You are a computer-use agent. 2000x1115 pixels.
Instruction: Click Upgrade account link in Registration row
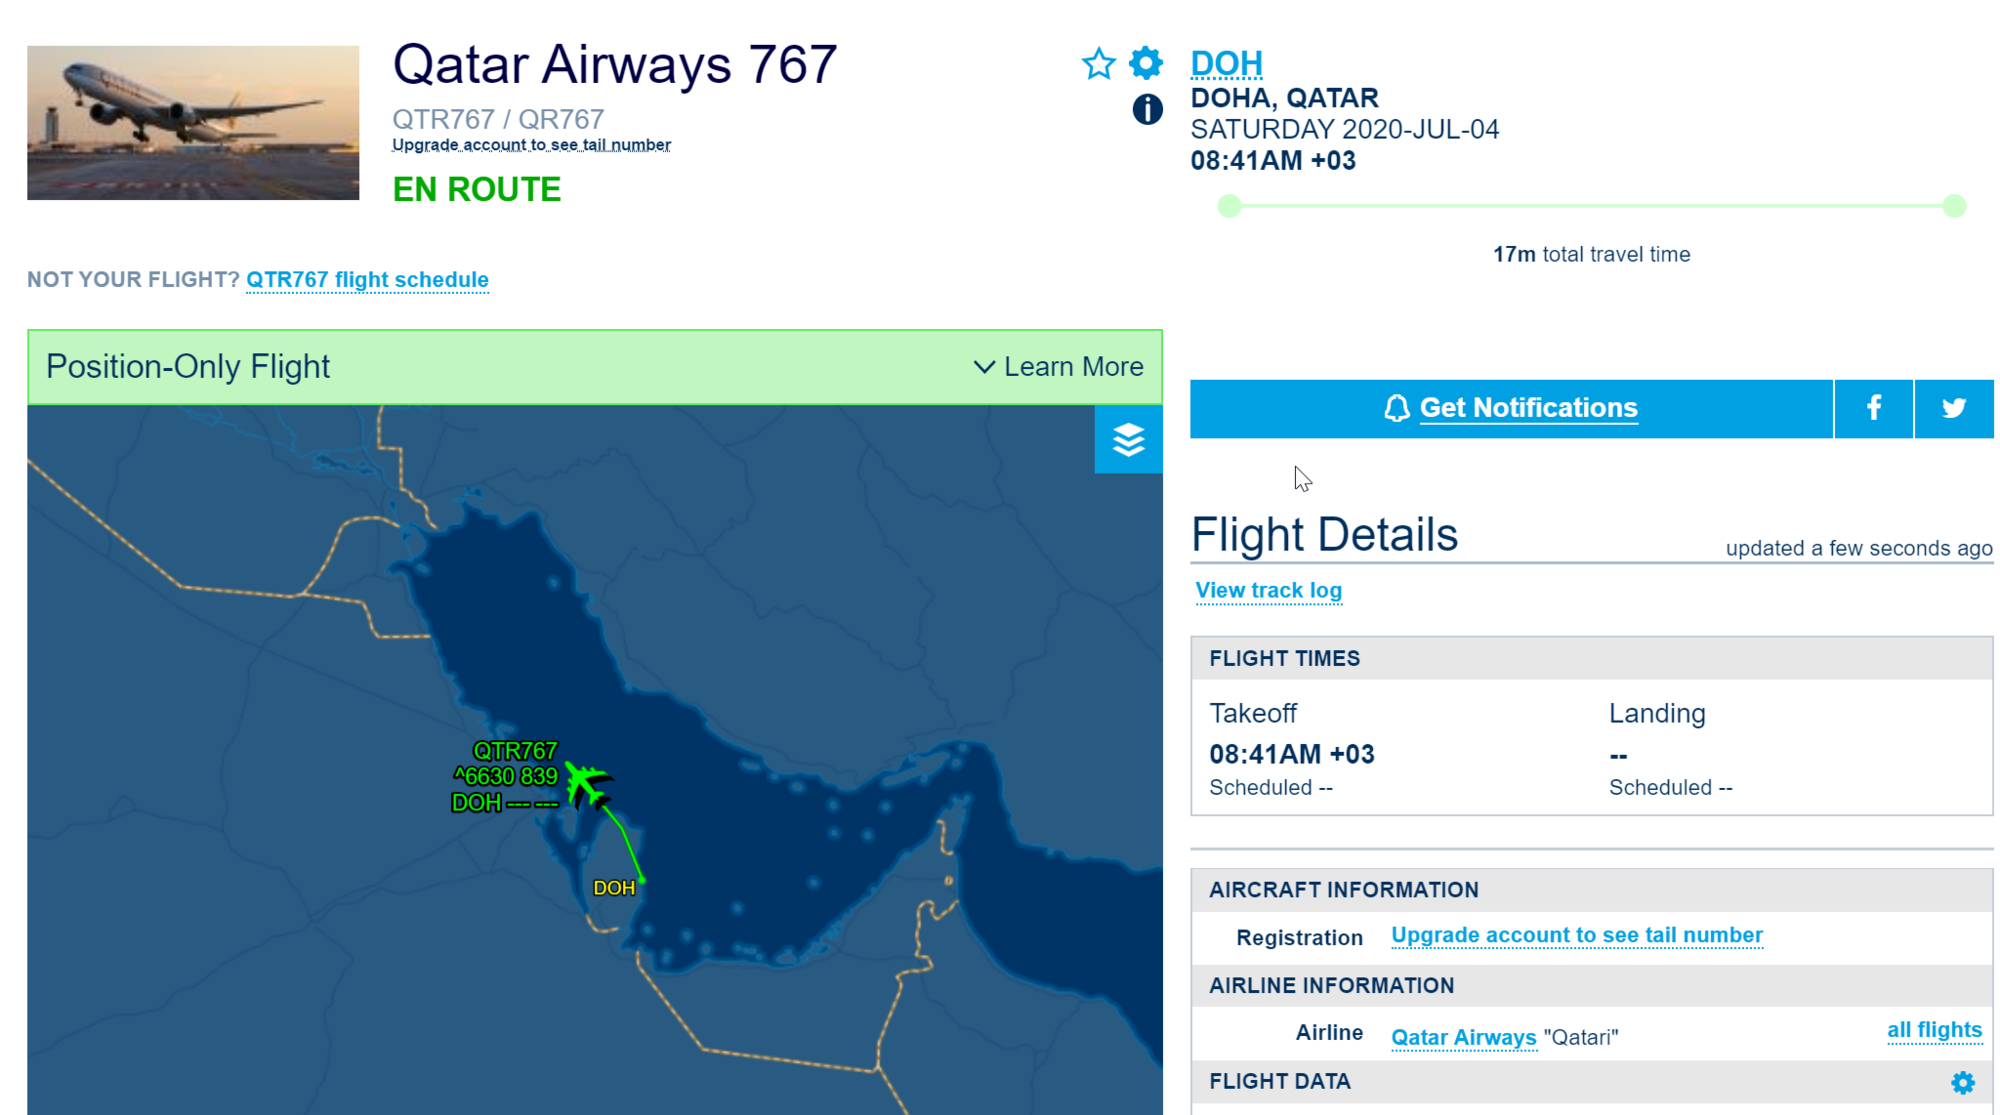pos(1577,935)
